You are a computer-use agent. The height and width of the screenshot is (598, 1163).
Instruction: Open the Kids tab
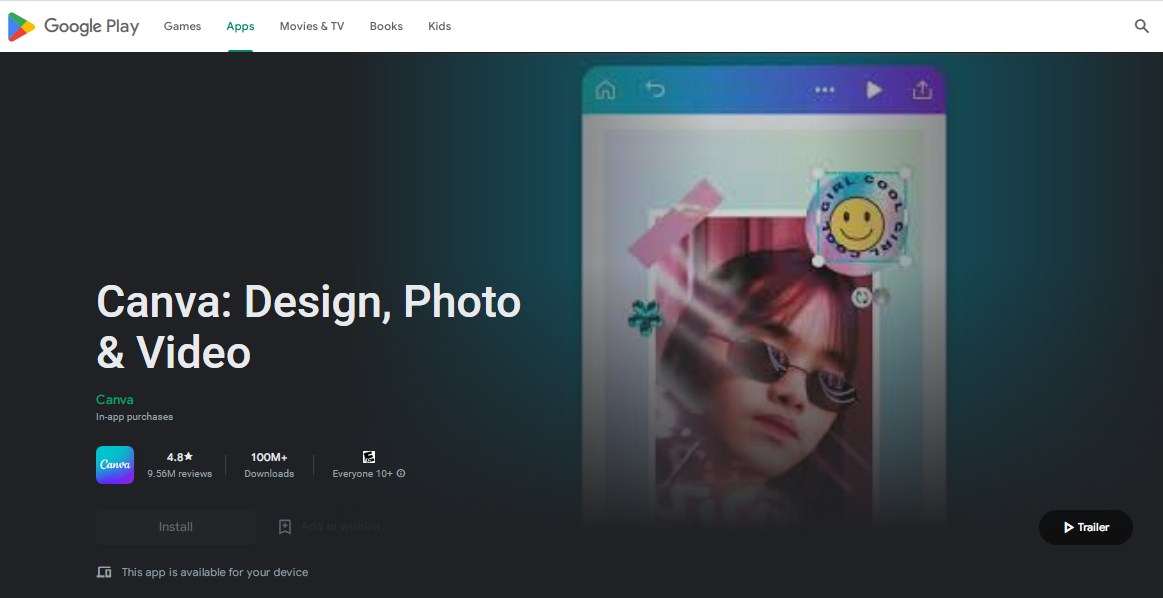click(x=439, y=26)
